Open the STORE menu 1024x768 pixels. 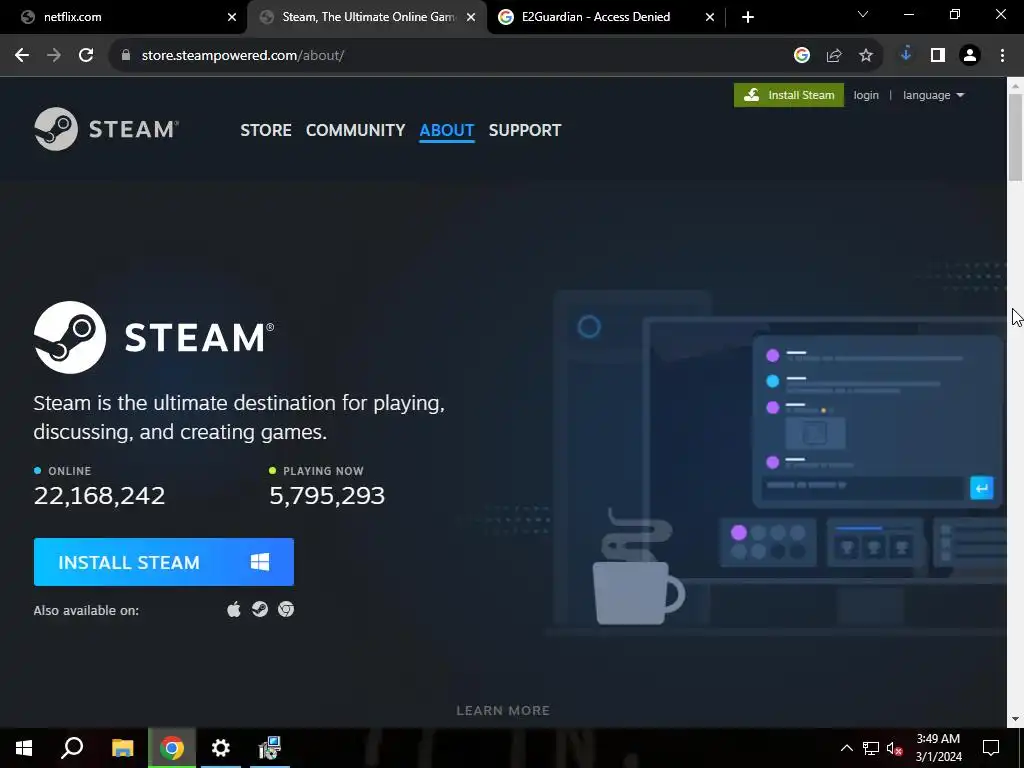266,130
